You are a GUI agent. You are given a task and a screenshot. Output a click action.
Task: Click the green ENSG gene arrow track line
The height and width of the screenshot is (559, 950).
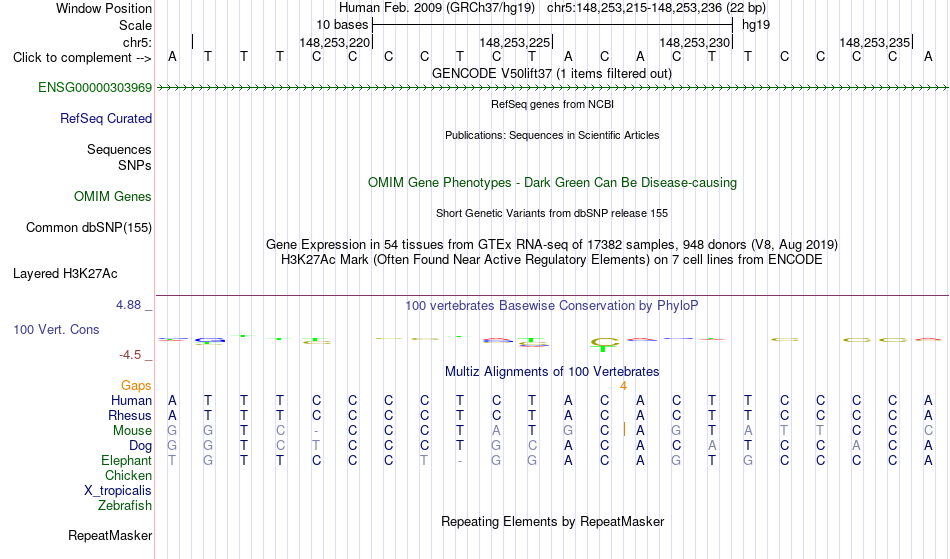point(552,88)
